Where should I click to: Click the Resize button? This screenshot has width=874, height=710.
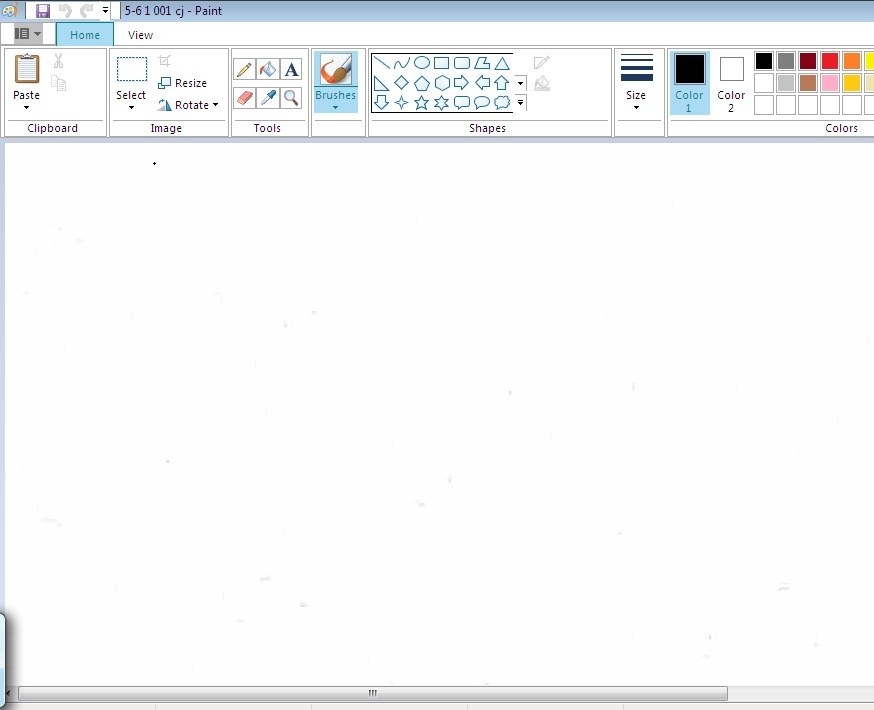point(182,83)
